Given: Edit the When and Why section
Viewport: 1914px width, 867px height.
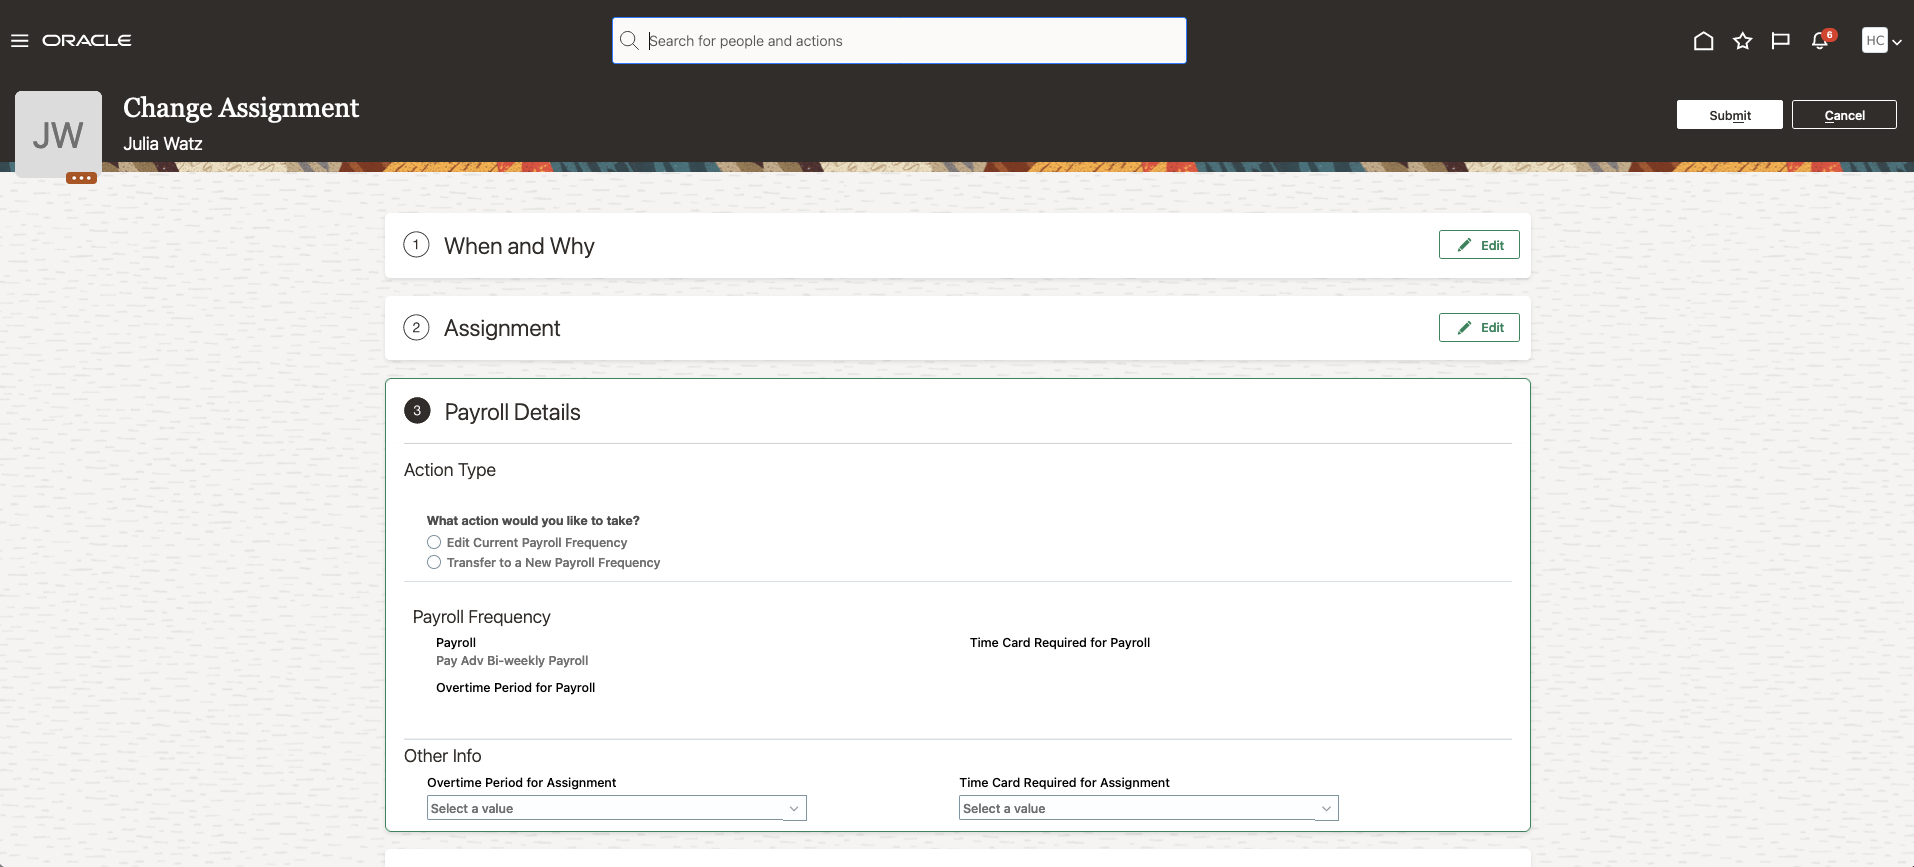Looking at the screenshot, I should pos(1479,245).
